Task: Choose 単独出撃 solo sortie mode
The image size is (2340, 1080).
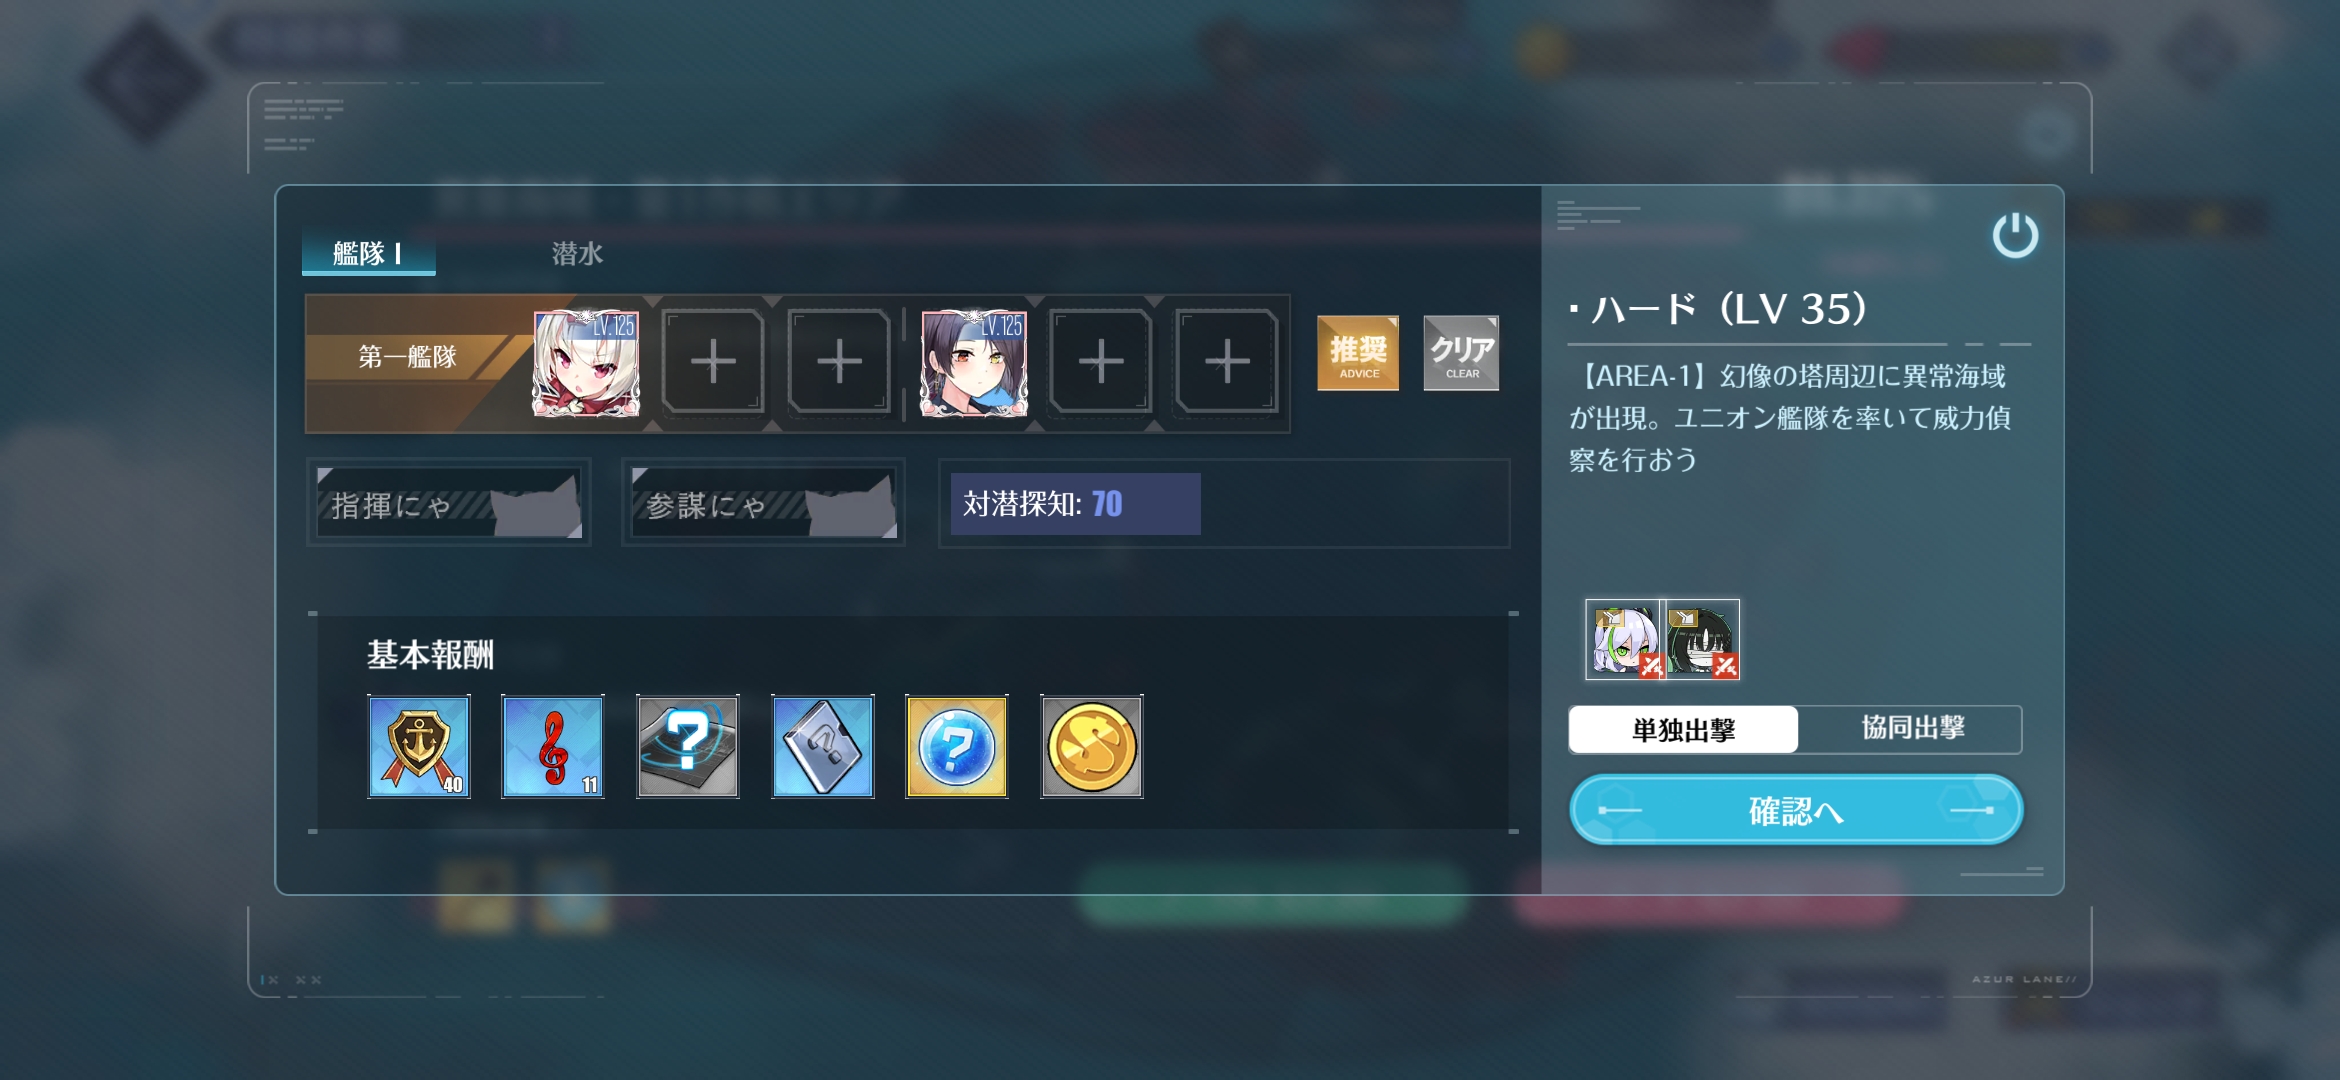Action: (1683, 729)
